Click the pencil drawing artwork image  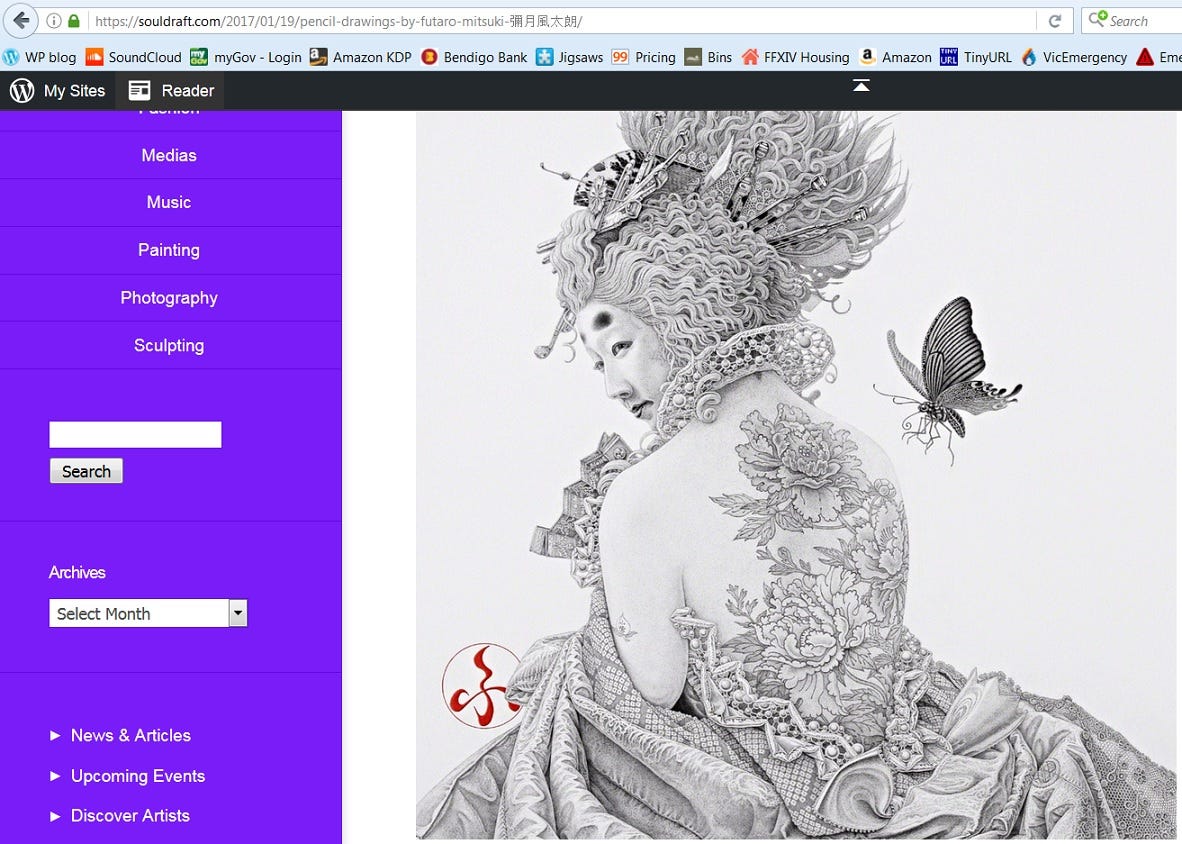796,475
